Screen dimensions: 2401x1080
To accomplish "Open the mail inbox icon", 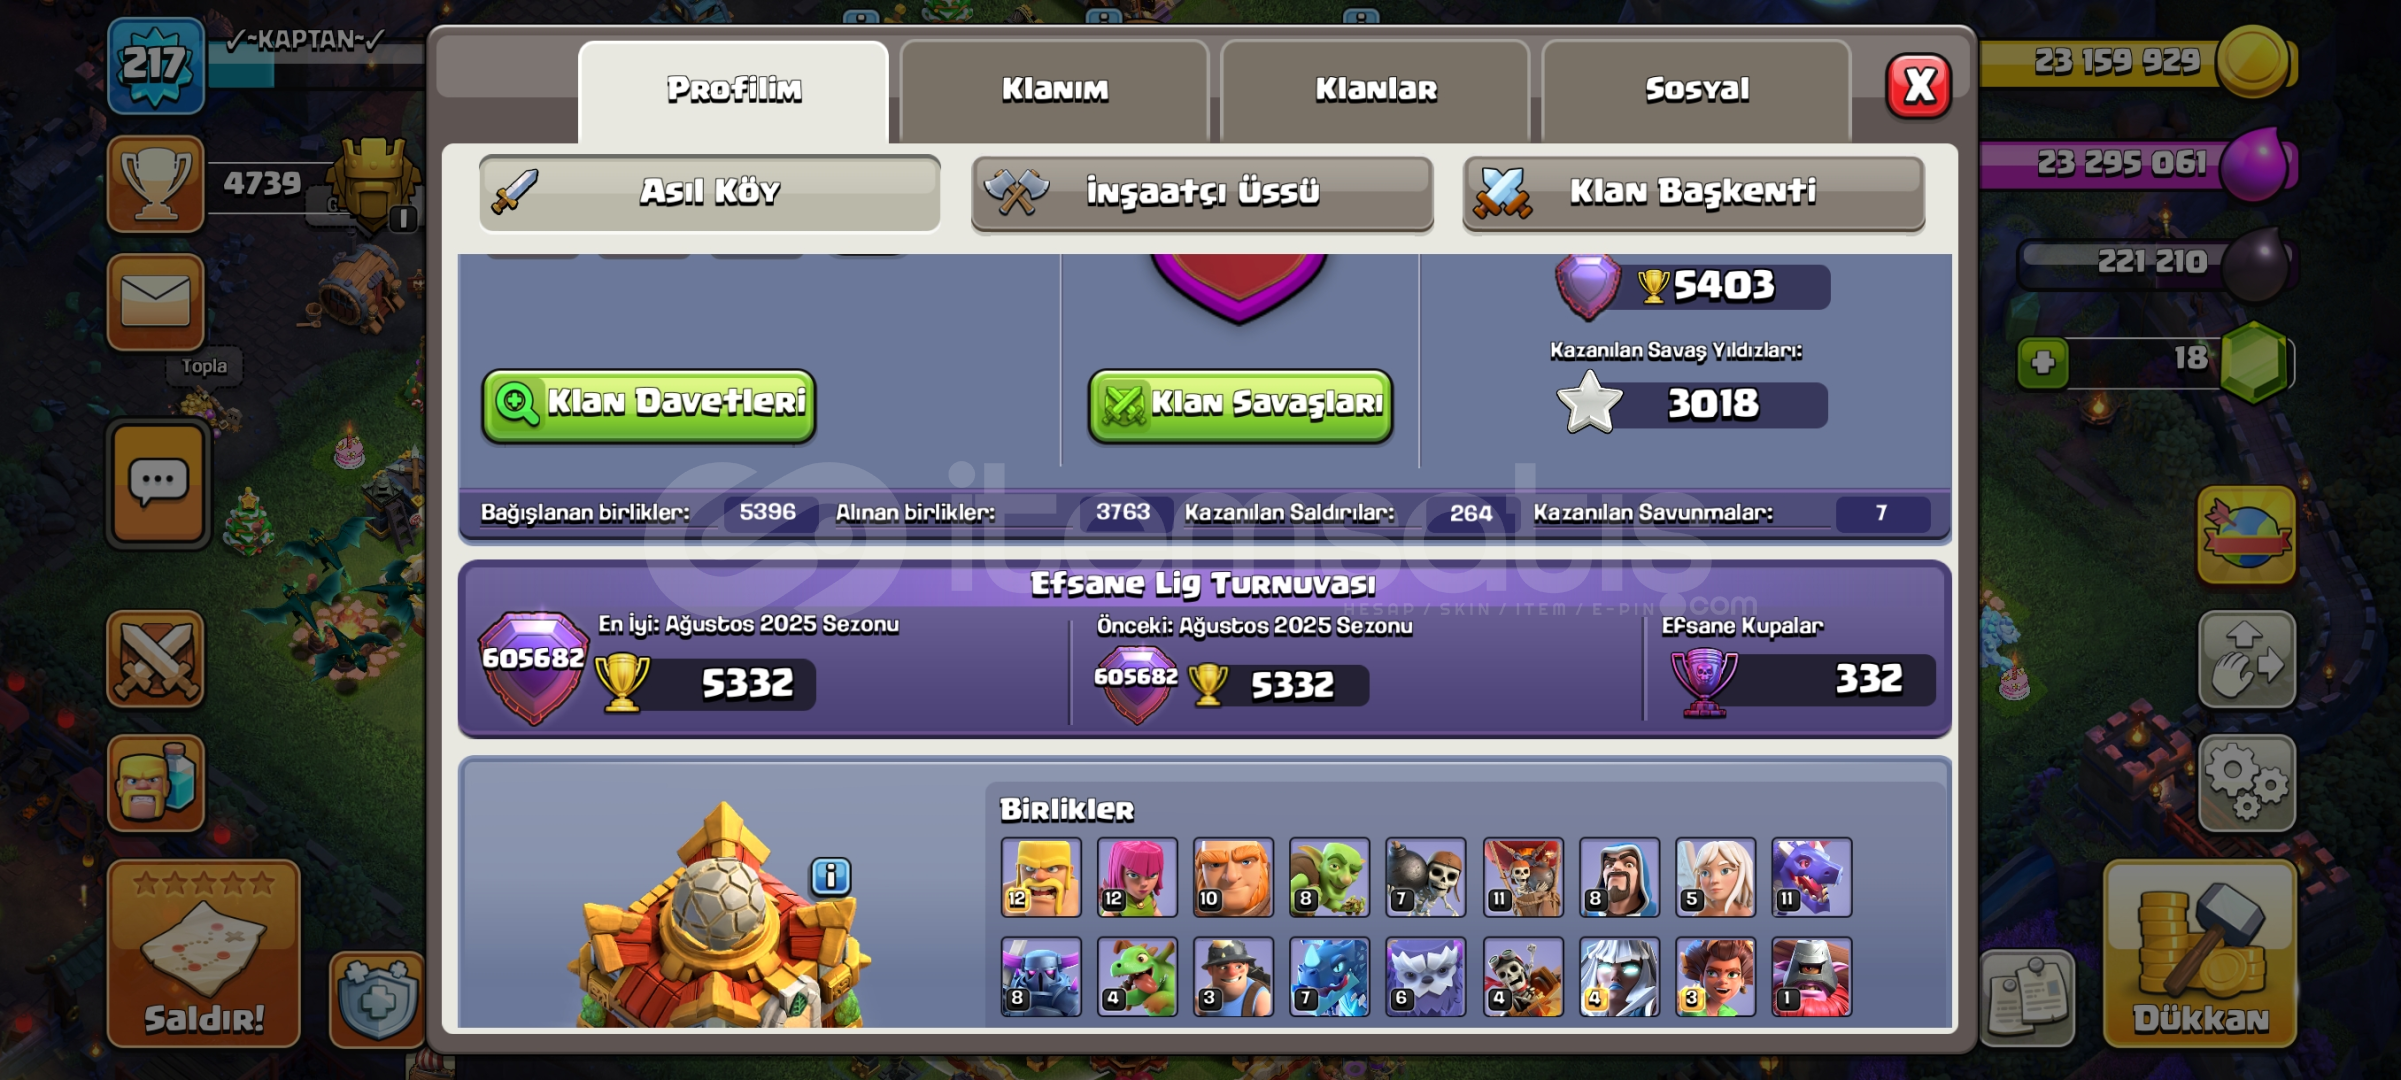I will point(155,301).
